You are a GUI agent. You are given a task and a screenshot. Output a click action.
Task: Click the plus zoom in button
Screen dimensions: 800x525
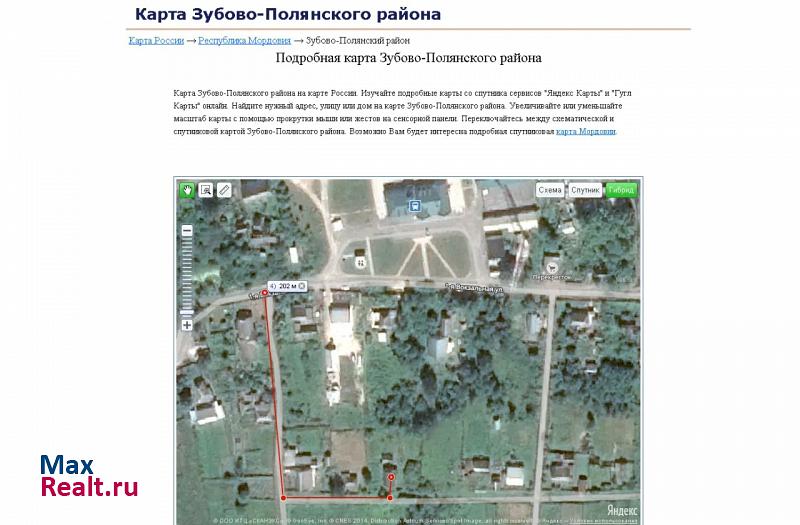tap(187, 325)
